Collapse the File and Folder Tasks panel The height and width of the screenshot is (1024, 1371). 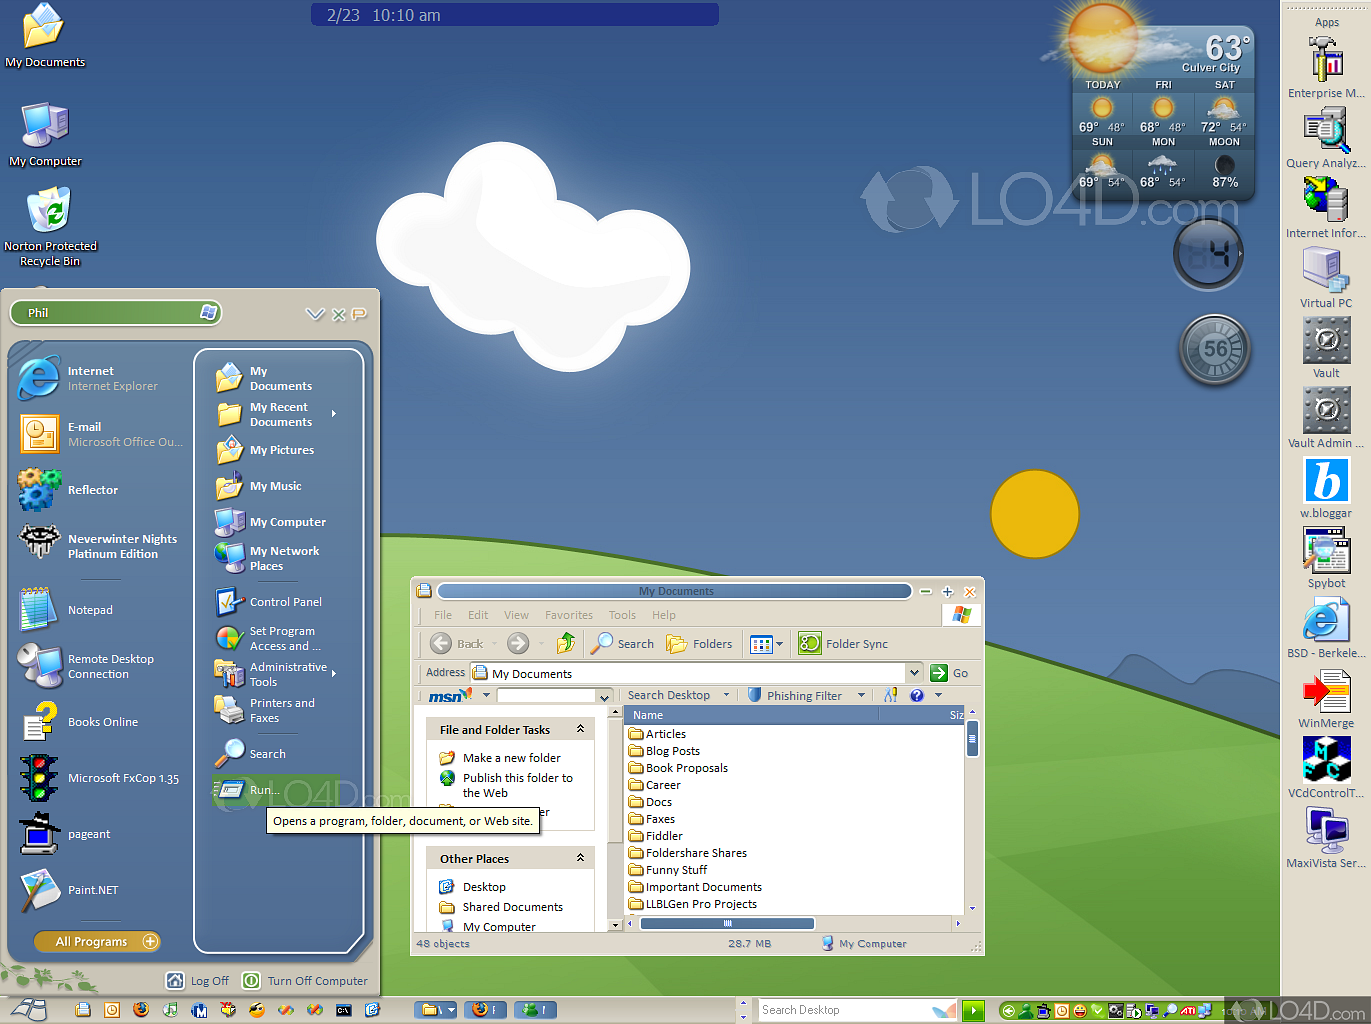tap(580, 730)
